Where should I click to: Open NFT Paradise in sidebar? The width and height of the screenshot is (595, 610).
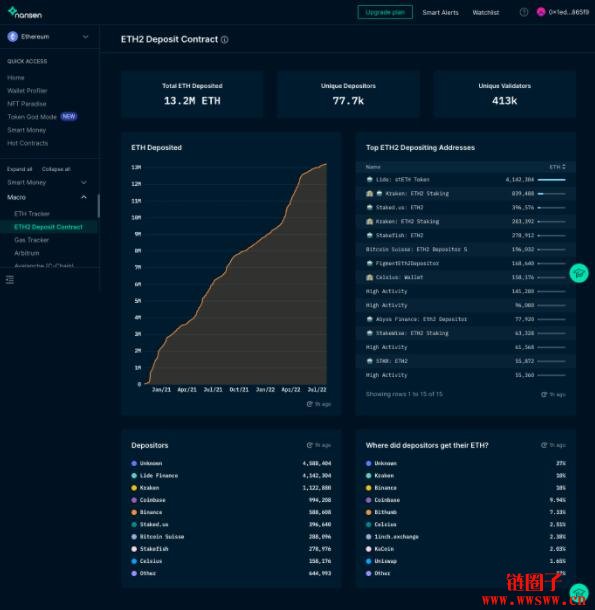point(26,104)
